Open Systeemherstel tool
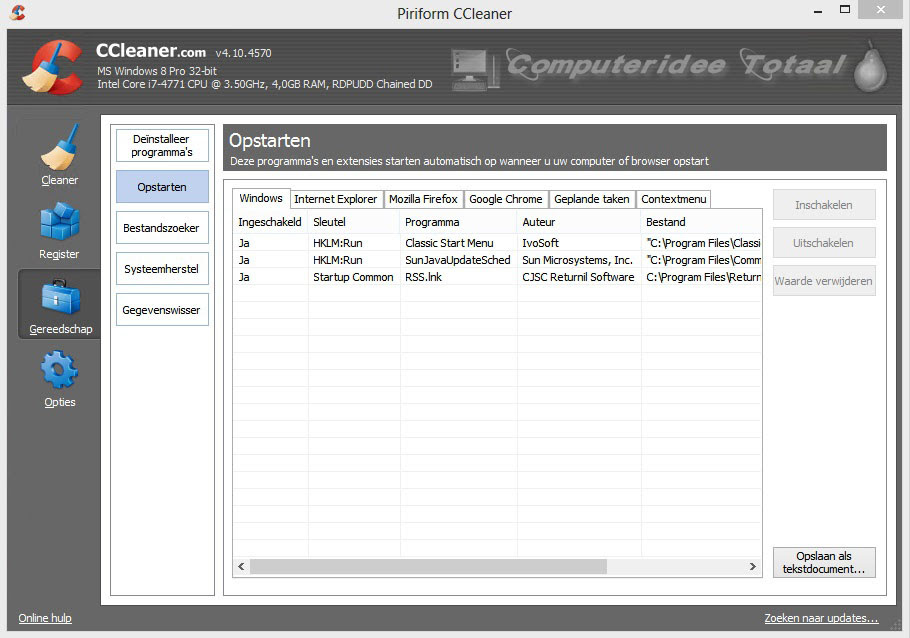Viewport: 910px width, 638px height. coord(162,269)
